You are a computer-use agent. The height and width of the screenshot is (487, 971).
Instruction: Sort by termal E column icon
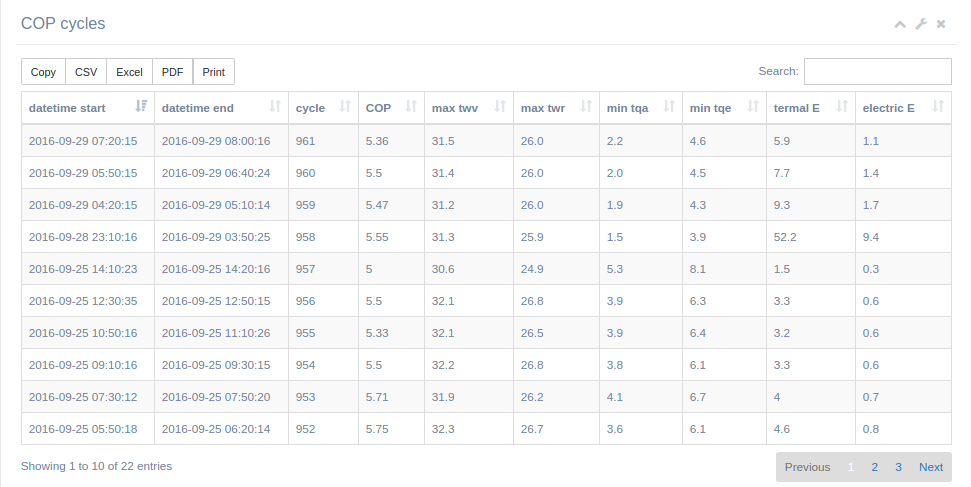click(x=842, y=107)
